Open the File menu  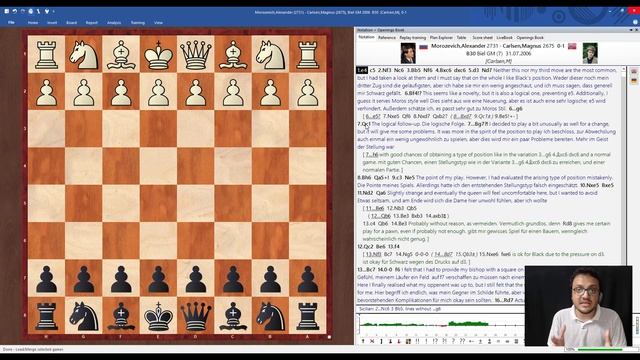[x=11, y=22]
